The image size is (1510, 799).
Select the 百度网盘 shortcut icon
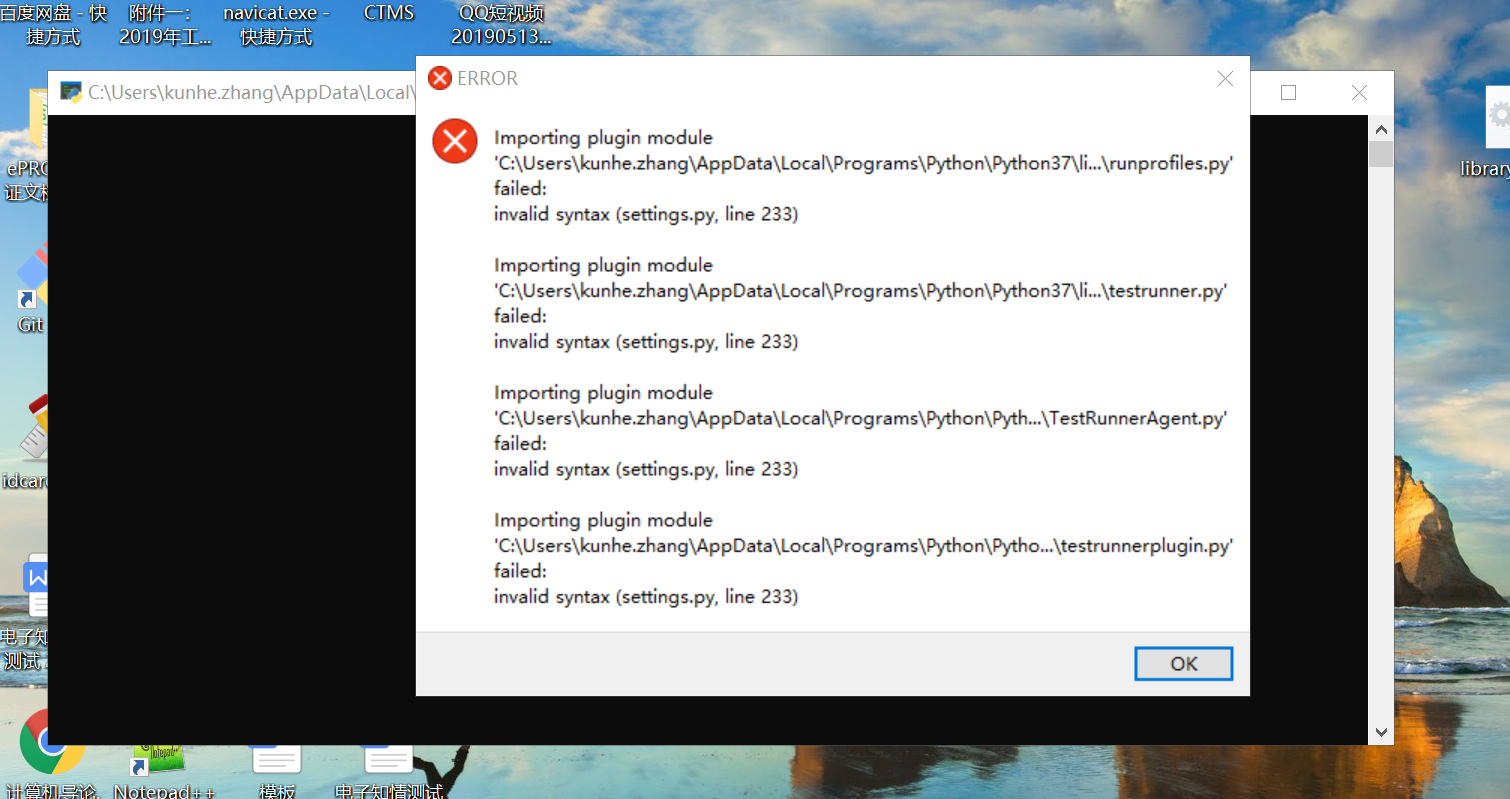[x=54, y=25]
